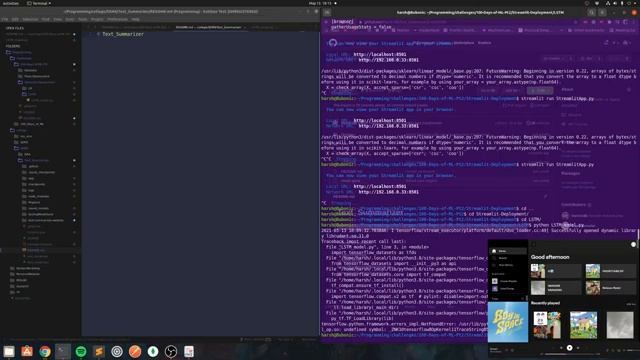Screen dimensions: 640x360
Task: Open the Goto menu in Sublime Text
Action: pyautogui.click(x=70, y=19)
